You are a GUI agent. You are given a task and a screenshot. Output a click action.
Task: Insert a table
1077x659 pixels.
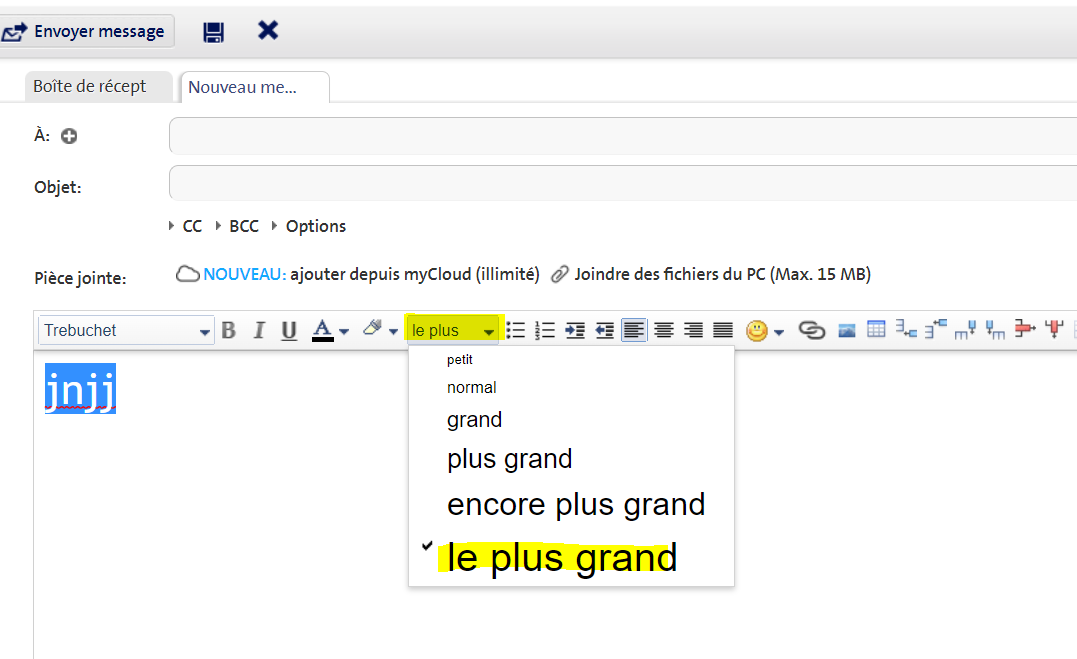(877, 329)
